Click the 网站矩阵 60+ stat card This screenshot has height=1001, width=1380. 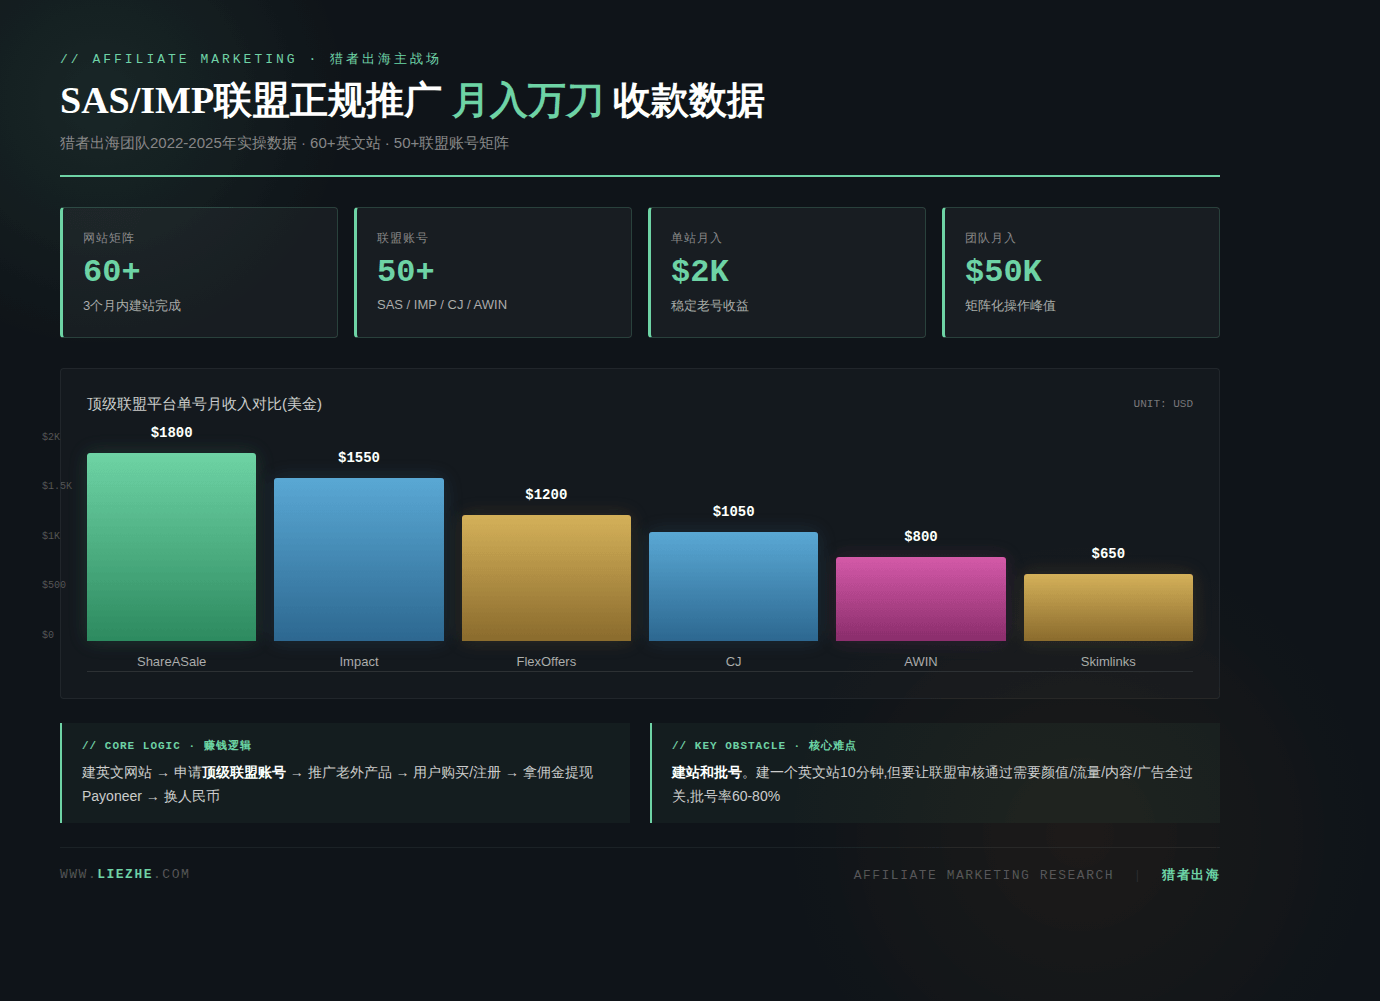tap(199, 272)
